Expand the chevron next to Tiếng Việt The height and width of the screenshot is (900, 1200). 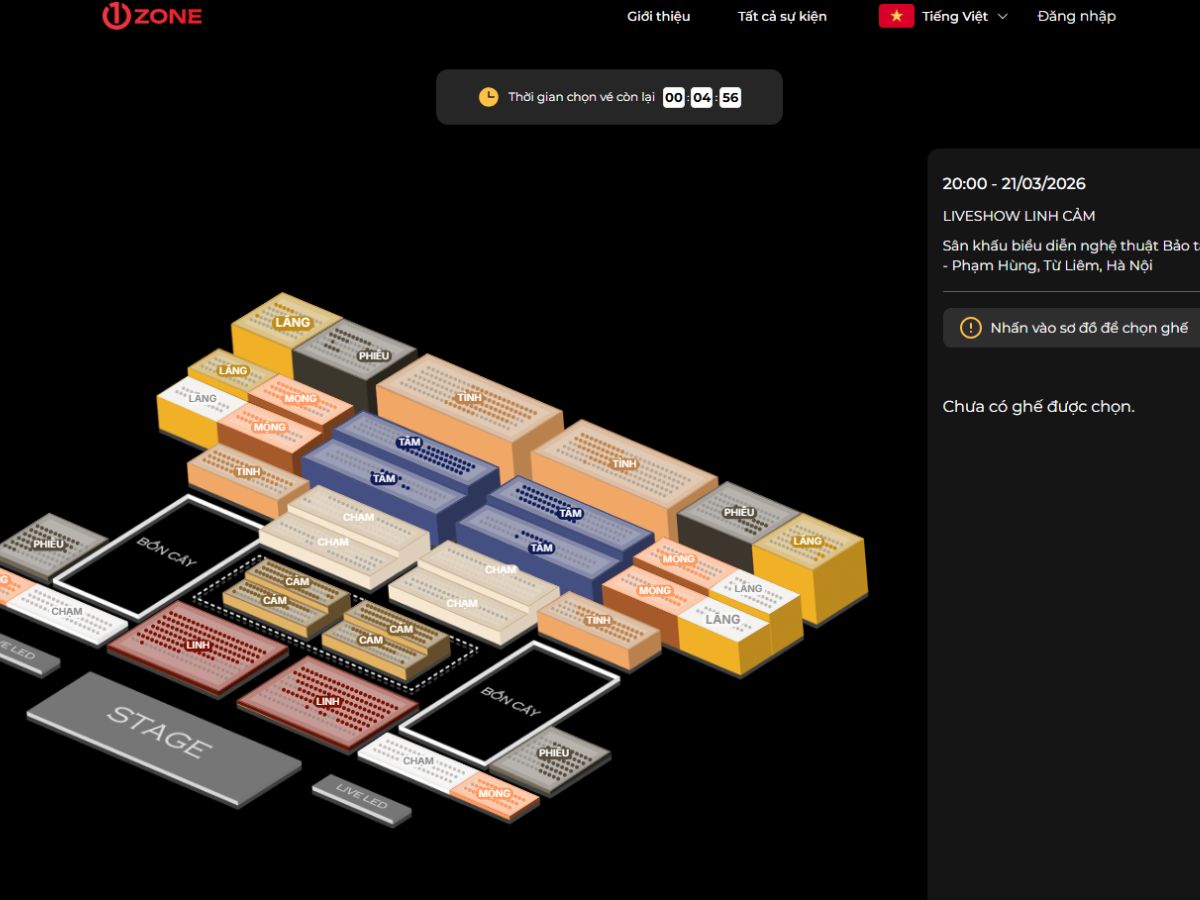coord(1003,16)
